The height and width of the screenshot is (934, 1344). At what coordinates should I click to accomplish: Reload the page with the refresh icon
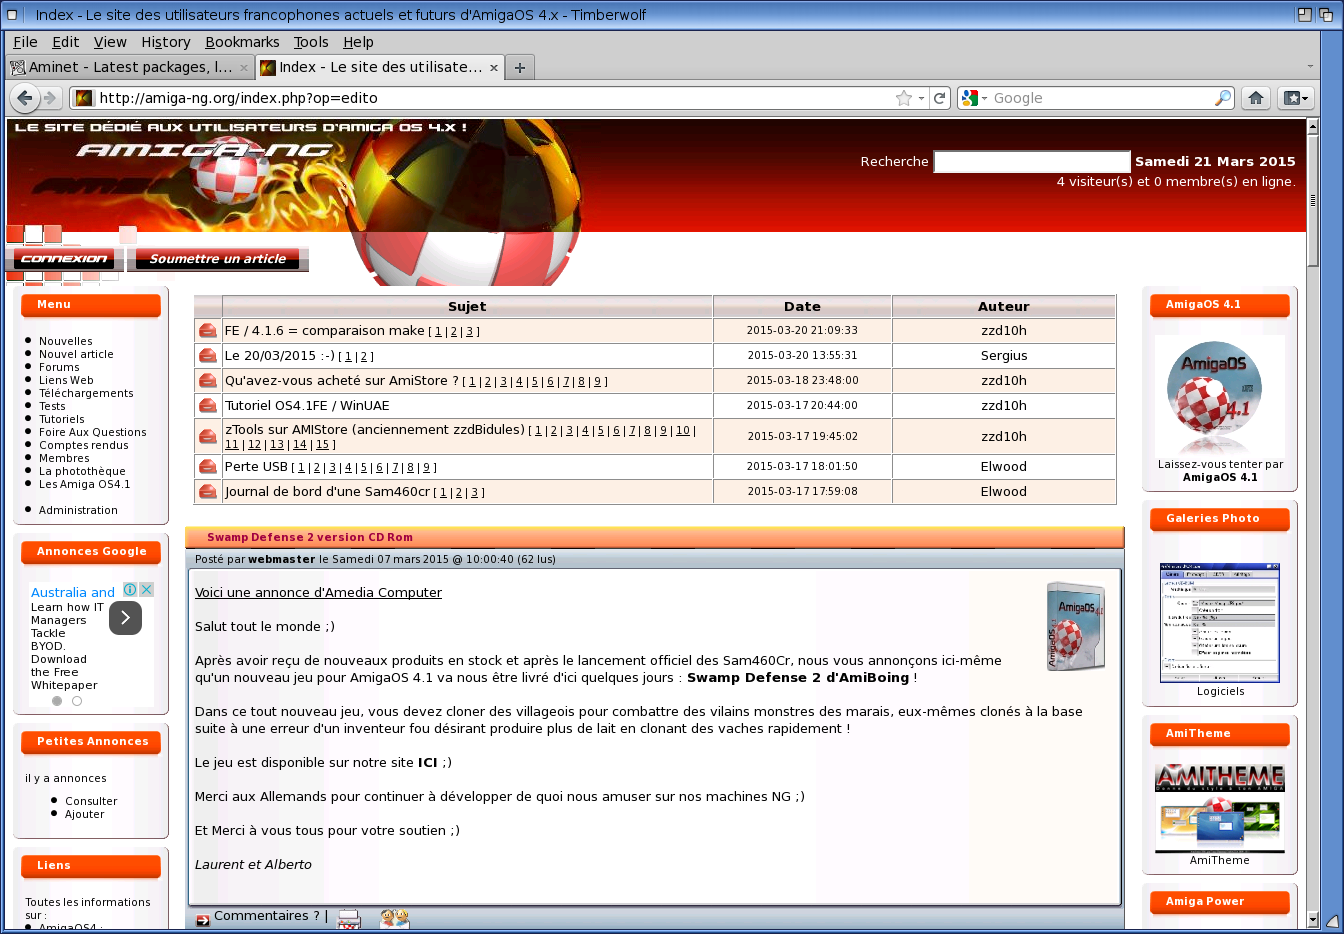point(939,98)
